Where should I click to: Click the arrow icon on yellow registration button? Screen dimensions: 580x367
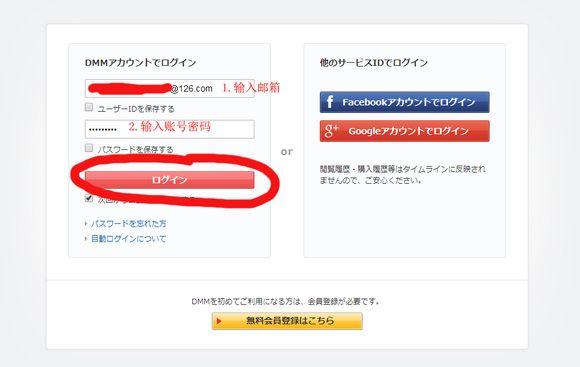tap(219, 321)
